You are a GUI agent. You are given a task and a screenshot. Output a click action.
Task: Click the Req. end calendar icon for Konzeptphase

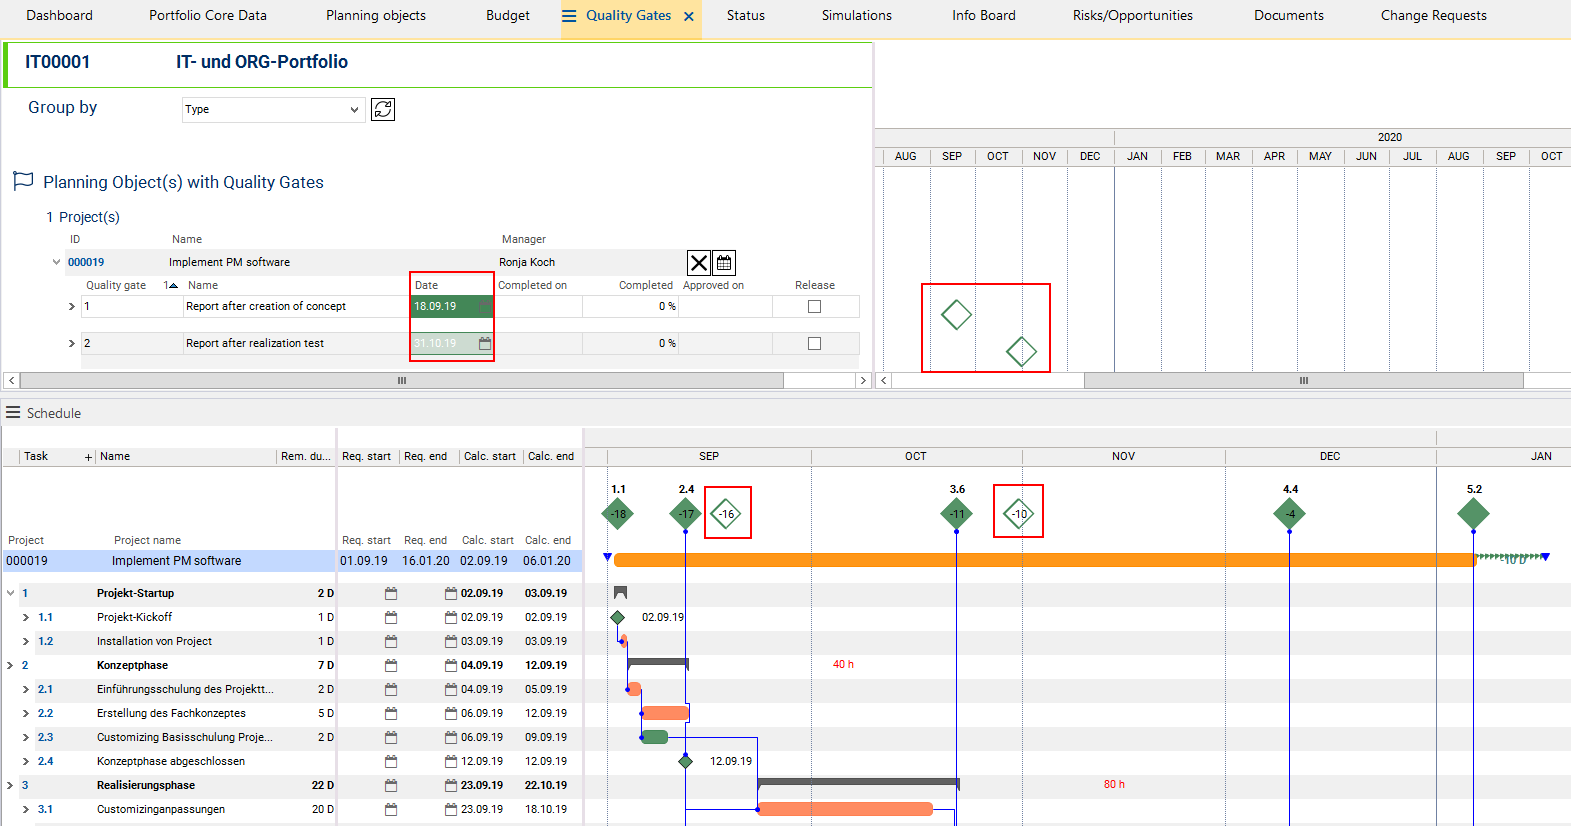coord(451,666)
